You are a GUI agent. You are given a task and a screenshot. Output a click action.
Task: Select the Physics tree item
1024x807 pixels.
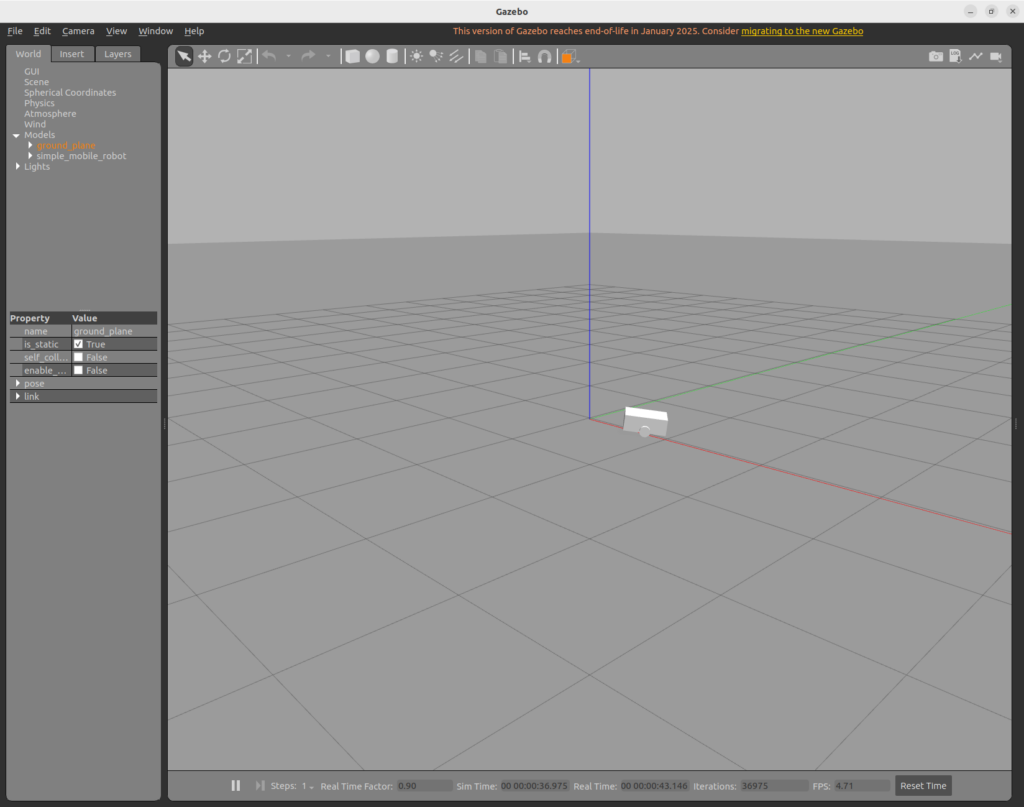point(39,103)
